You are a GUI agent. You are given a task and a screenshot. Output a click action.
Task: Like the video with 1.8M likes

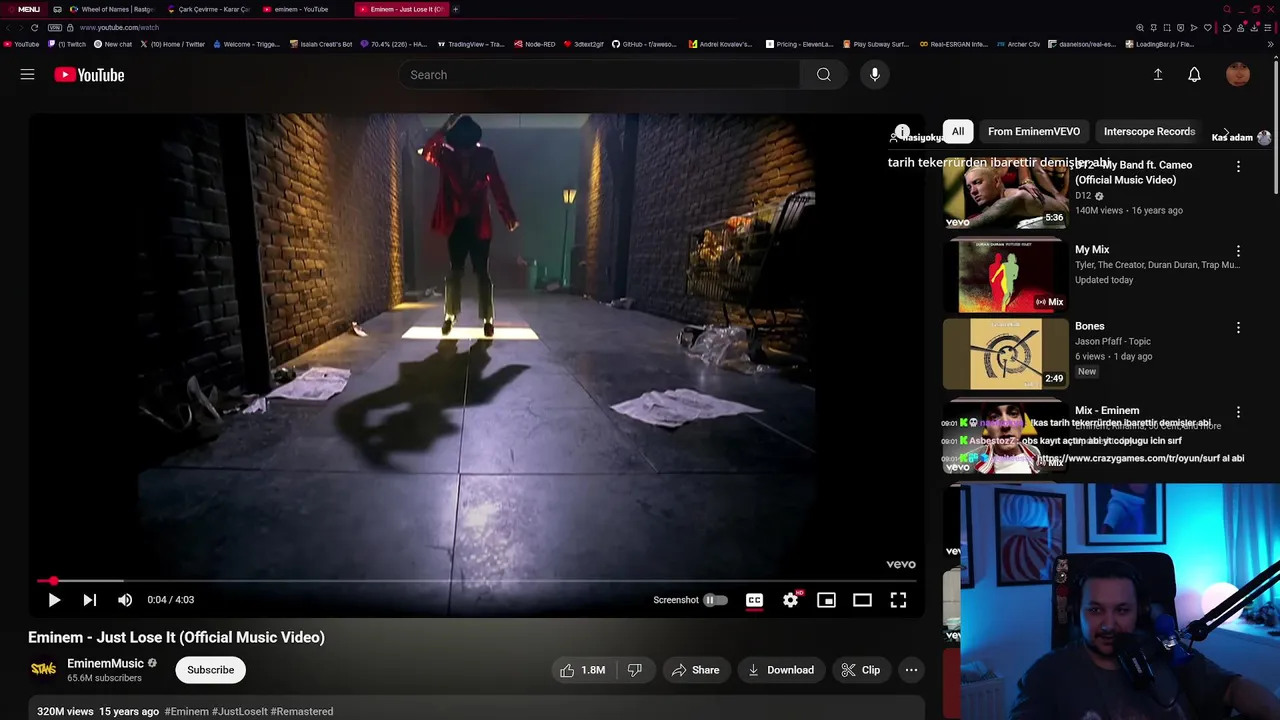click(x=583, y=670)
